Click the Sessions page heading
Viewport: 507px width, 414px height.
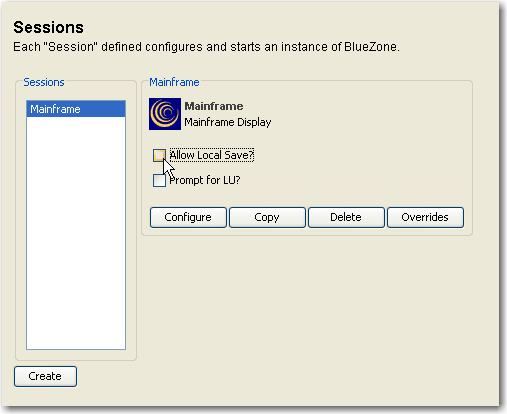(x=48, y=27)
